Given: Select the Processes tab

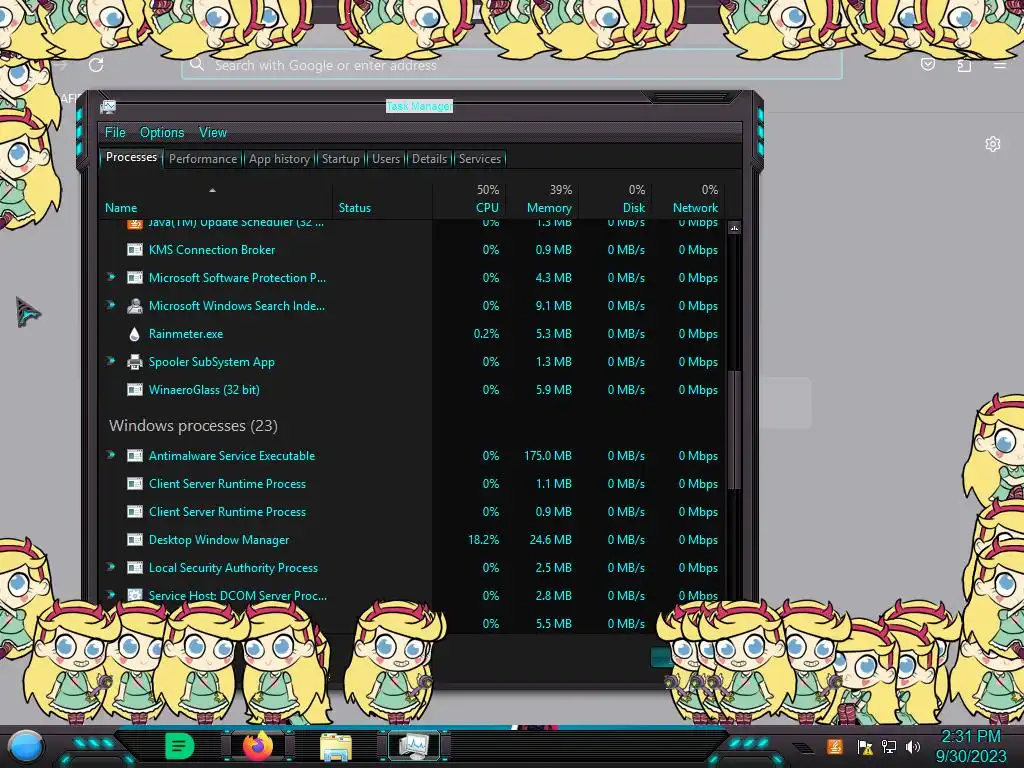Looking at the screenshot, I should (131, 157).
